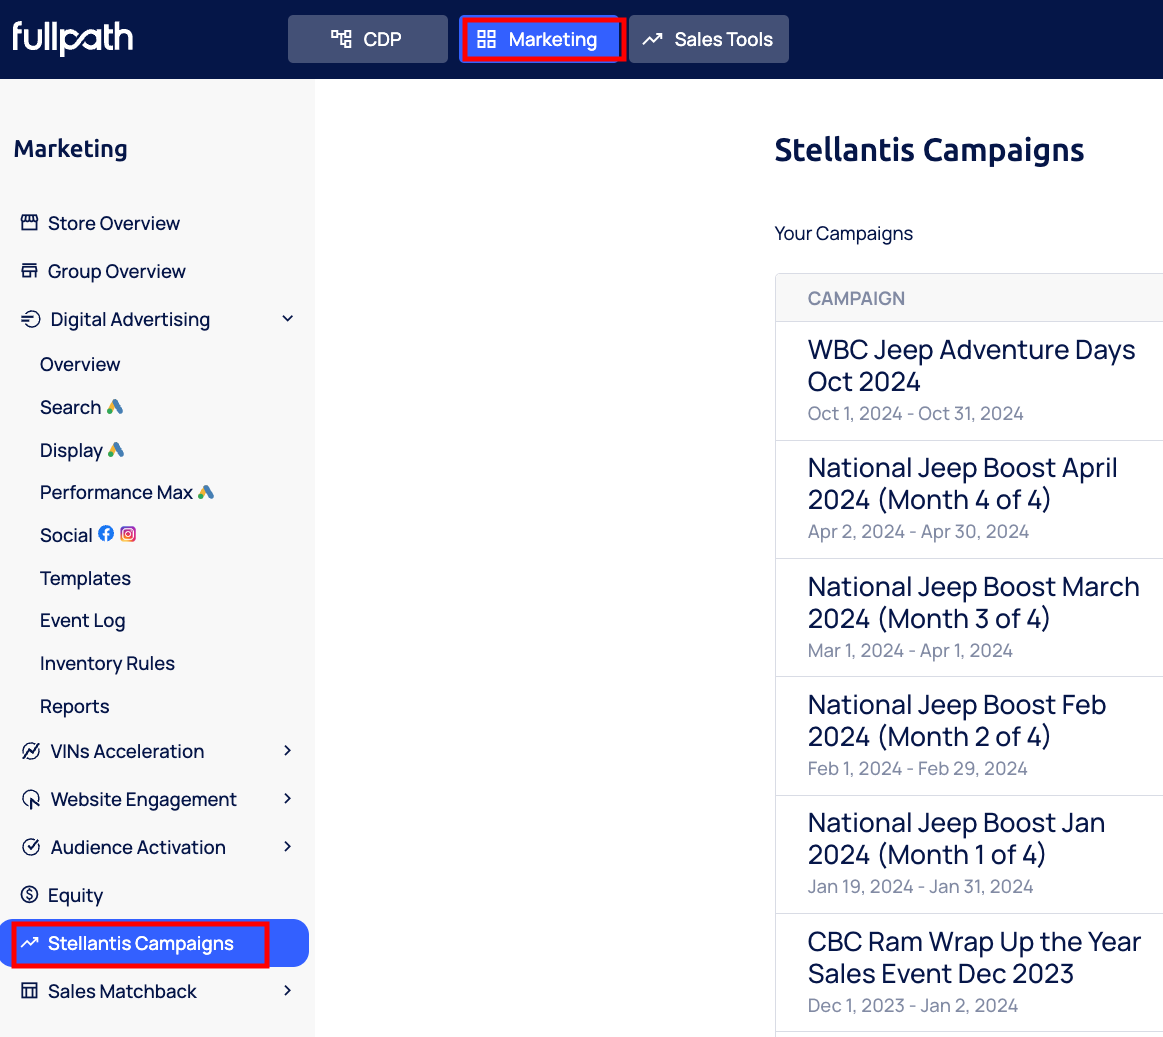
Task: Click the fullpath logo
Action: pos(72,39)
